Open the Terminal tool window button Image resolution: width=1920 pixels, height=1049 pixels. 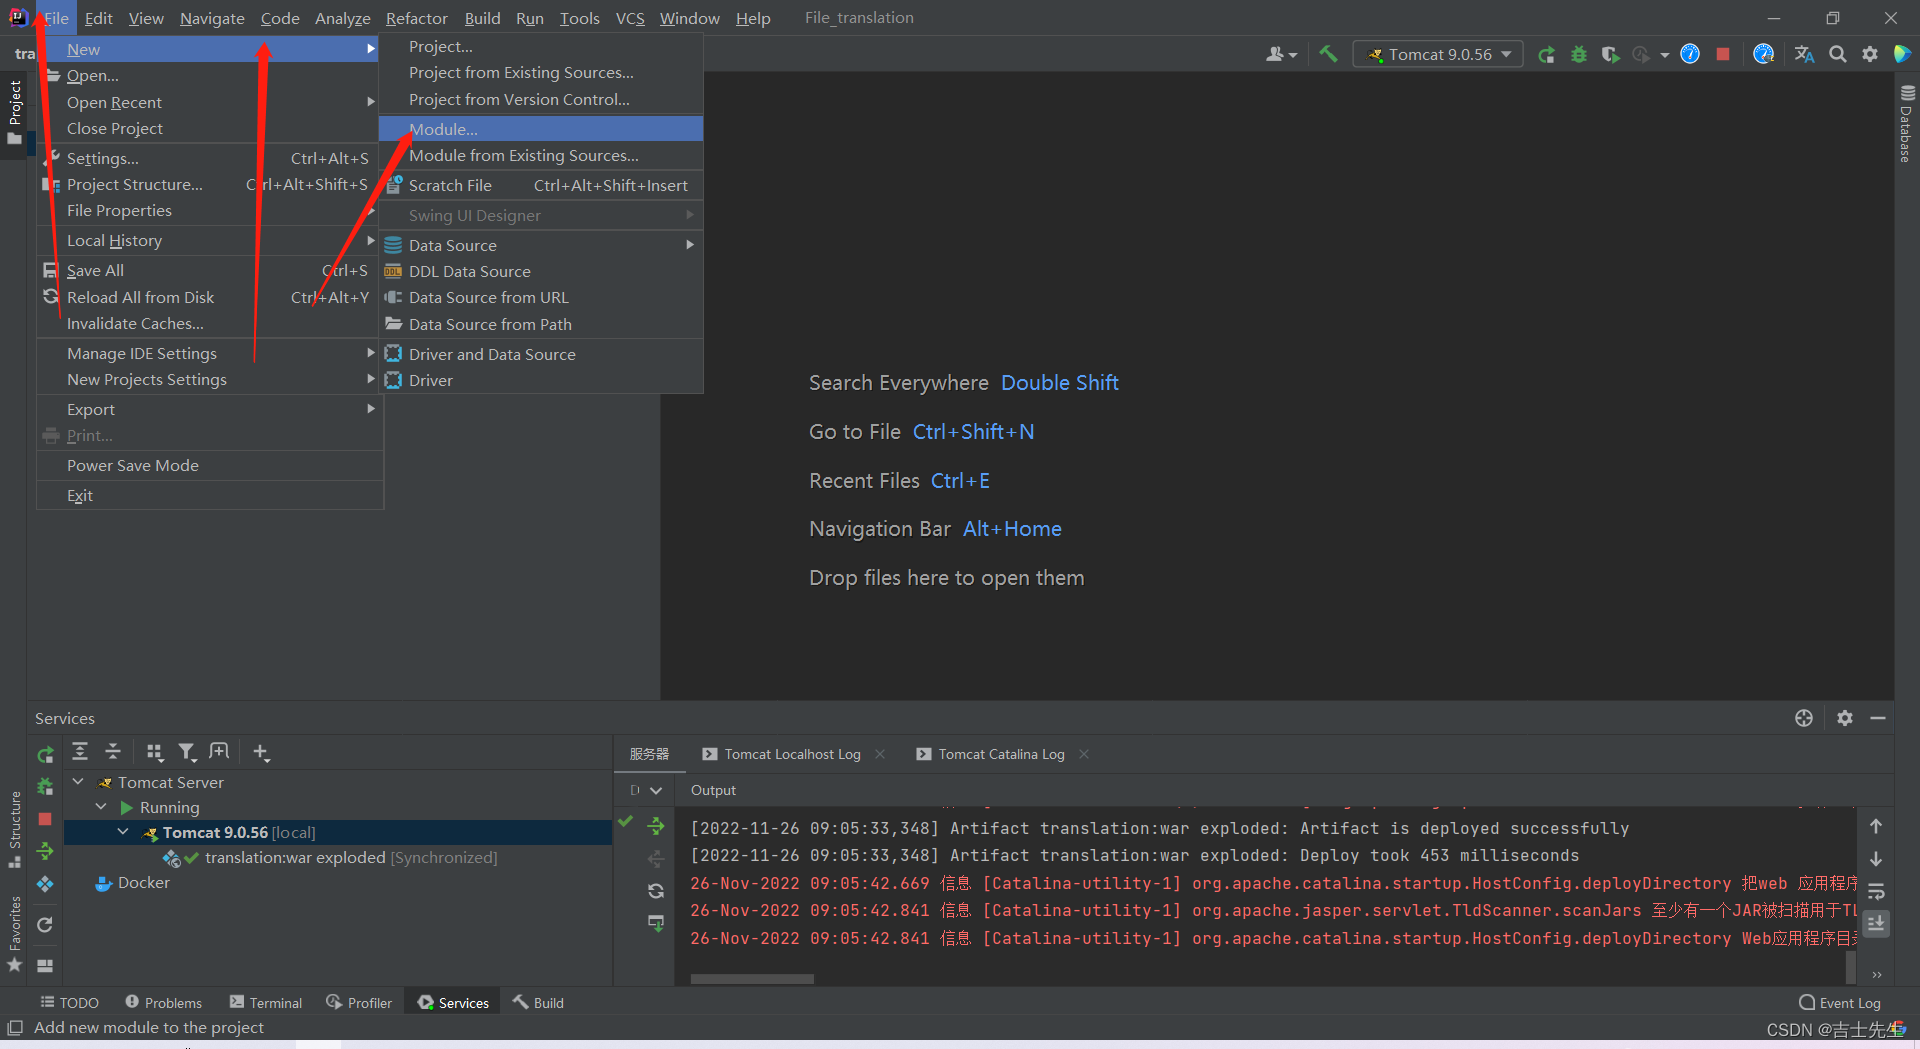pos(266,1002)
